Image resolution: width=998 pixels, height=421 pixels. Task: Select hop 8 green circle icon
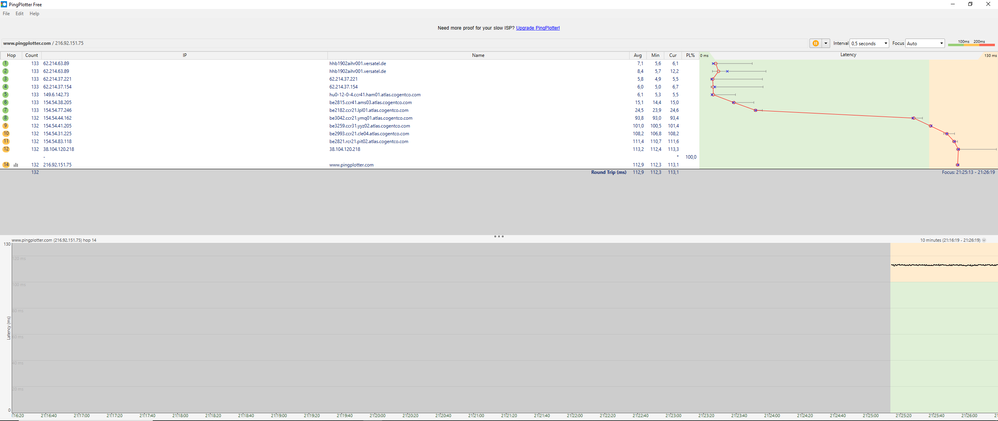[x=6, y=118]
